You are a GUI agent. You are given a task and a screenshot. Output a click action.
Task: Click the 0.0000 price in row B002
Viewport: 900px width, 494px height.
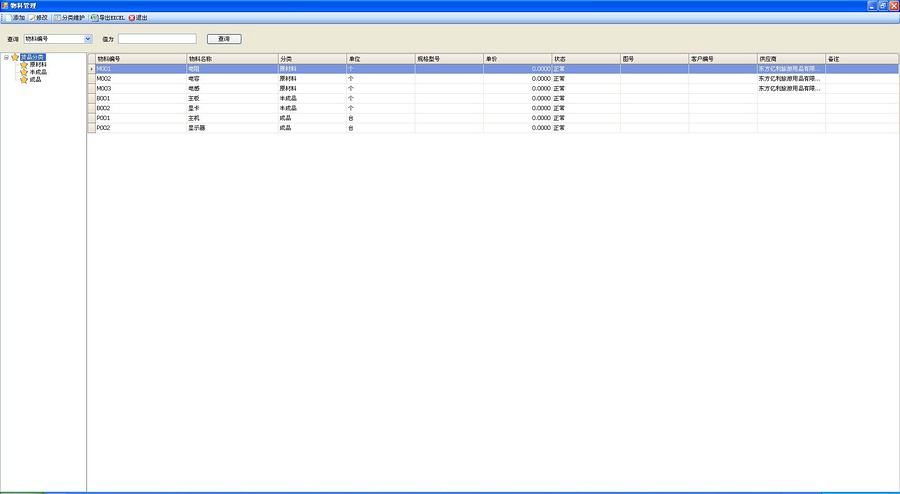coord(517,108)
